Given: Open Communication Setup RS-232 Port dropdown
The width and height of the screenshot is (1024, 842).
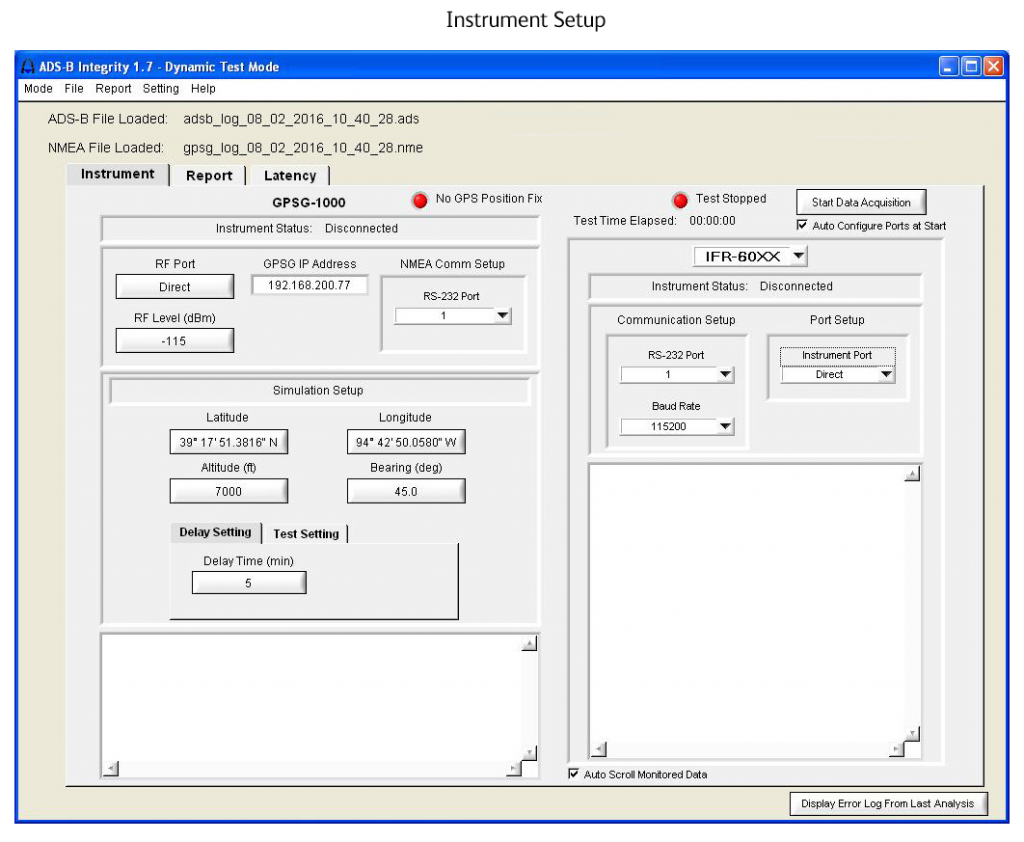Looking at the screenshot, I should (677, 375).
